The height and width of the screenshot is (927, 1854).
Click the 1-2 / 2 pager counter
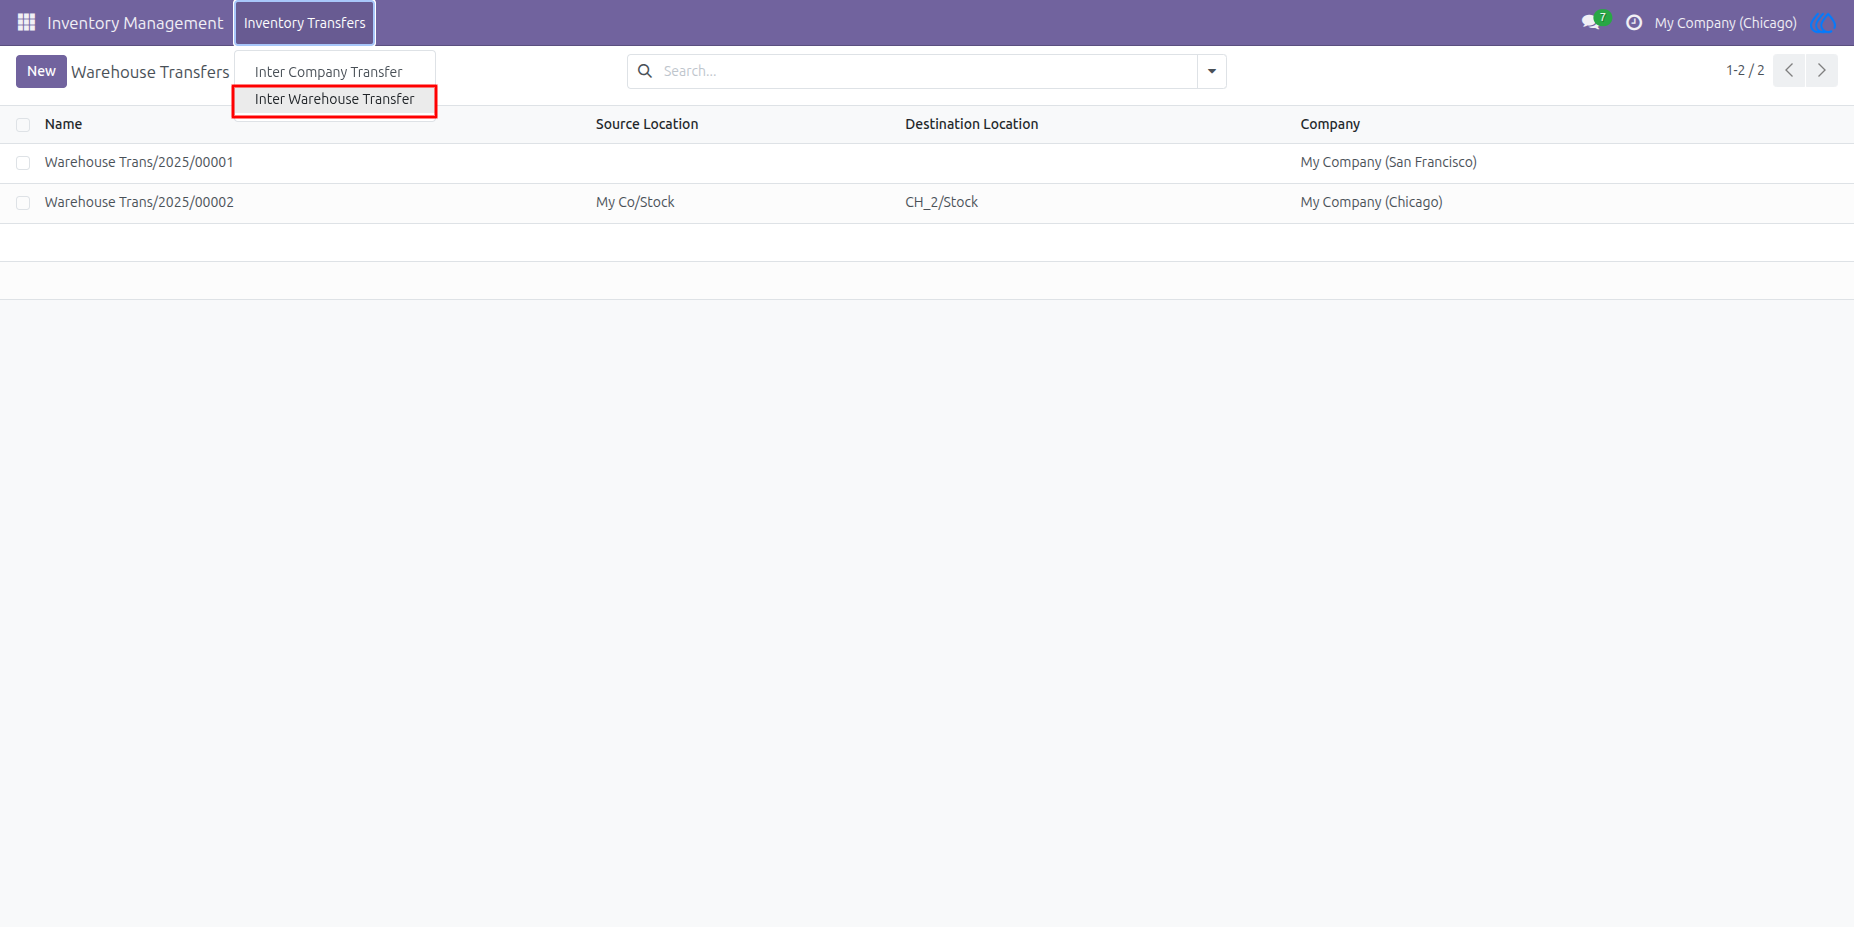click(x=1745, y=71)
